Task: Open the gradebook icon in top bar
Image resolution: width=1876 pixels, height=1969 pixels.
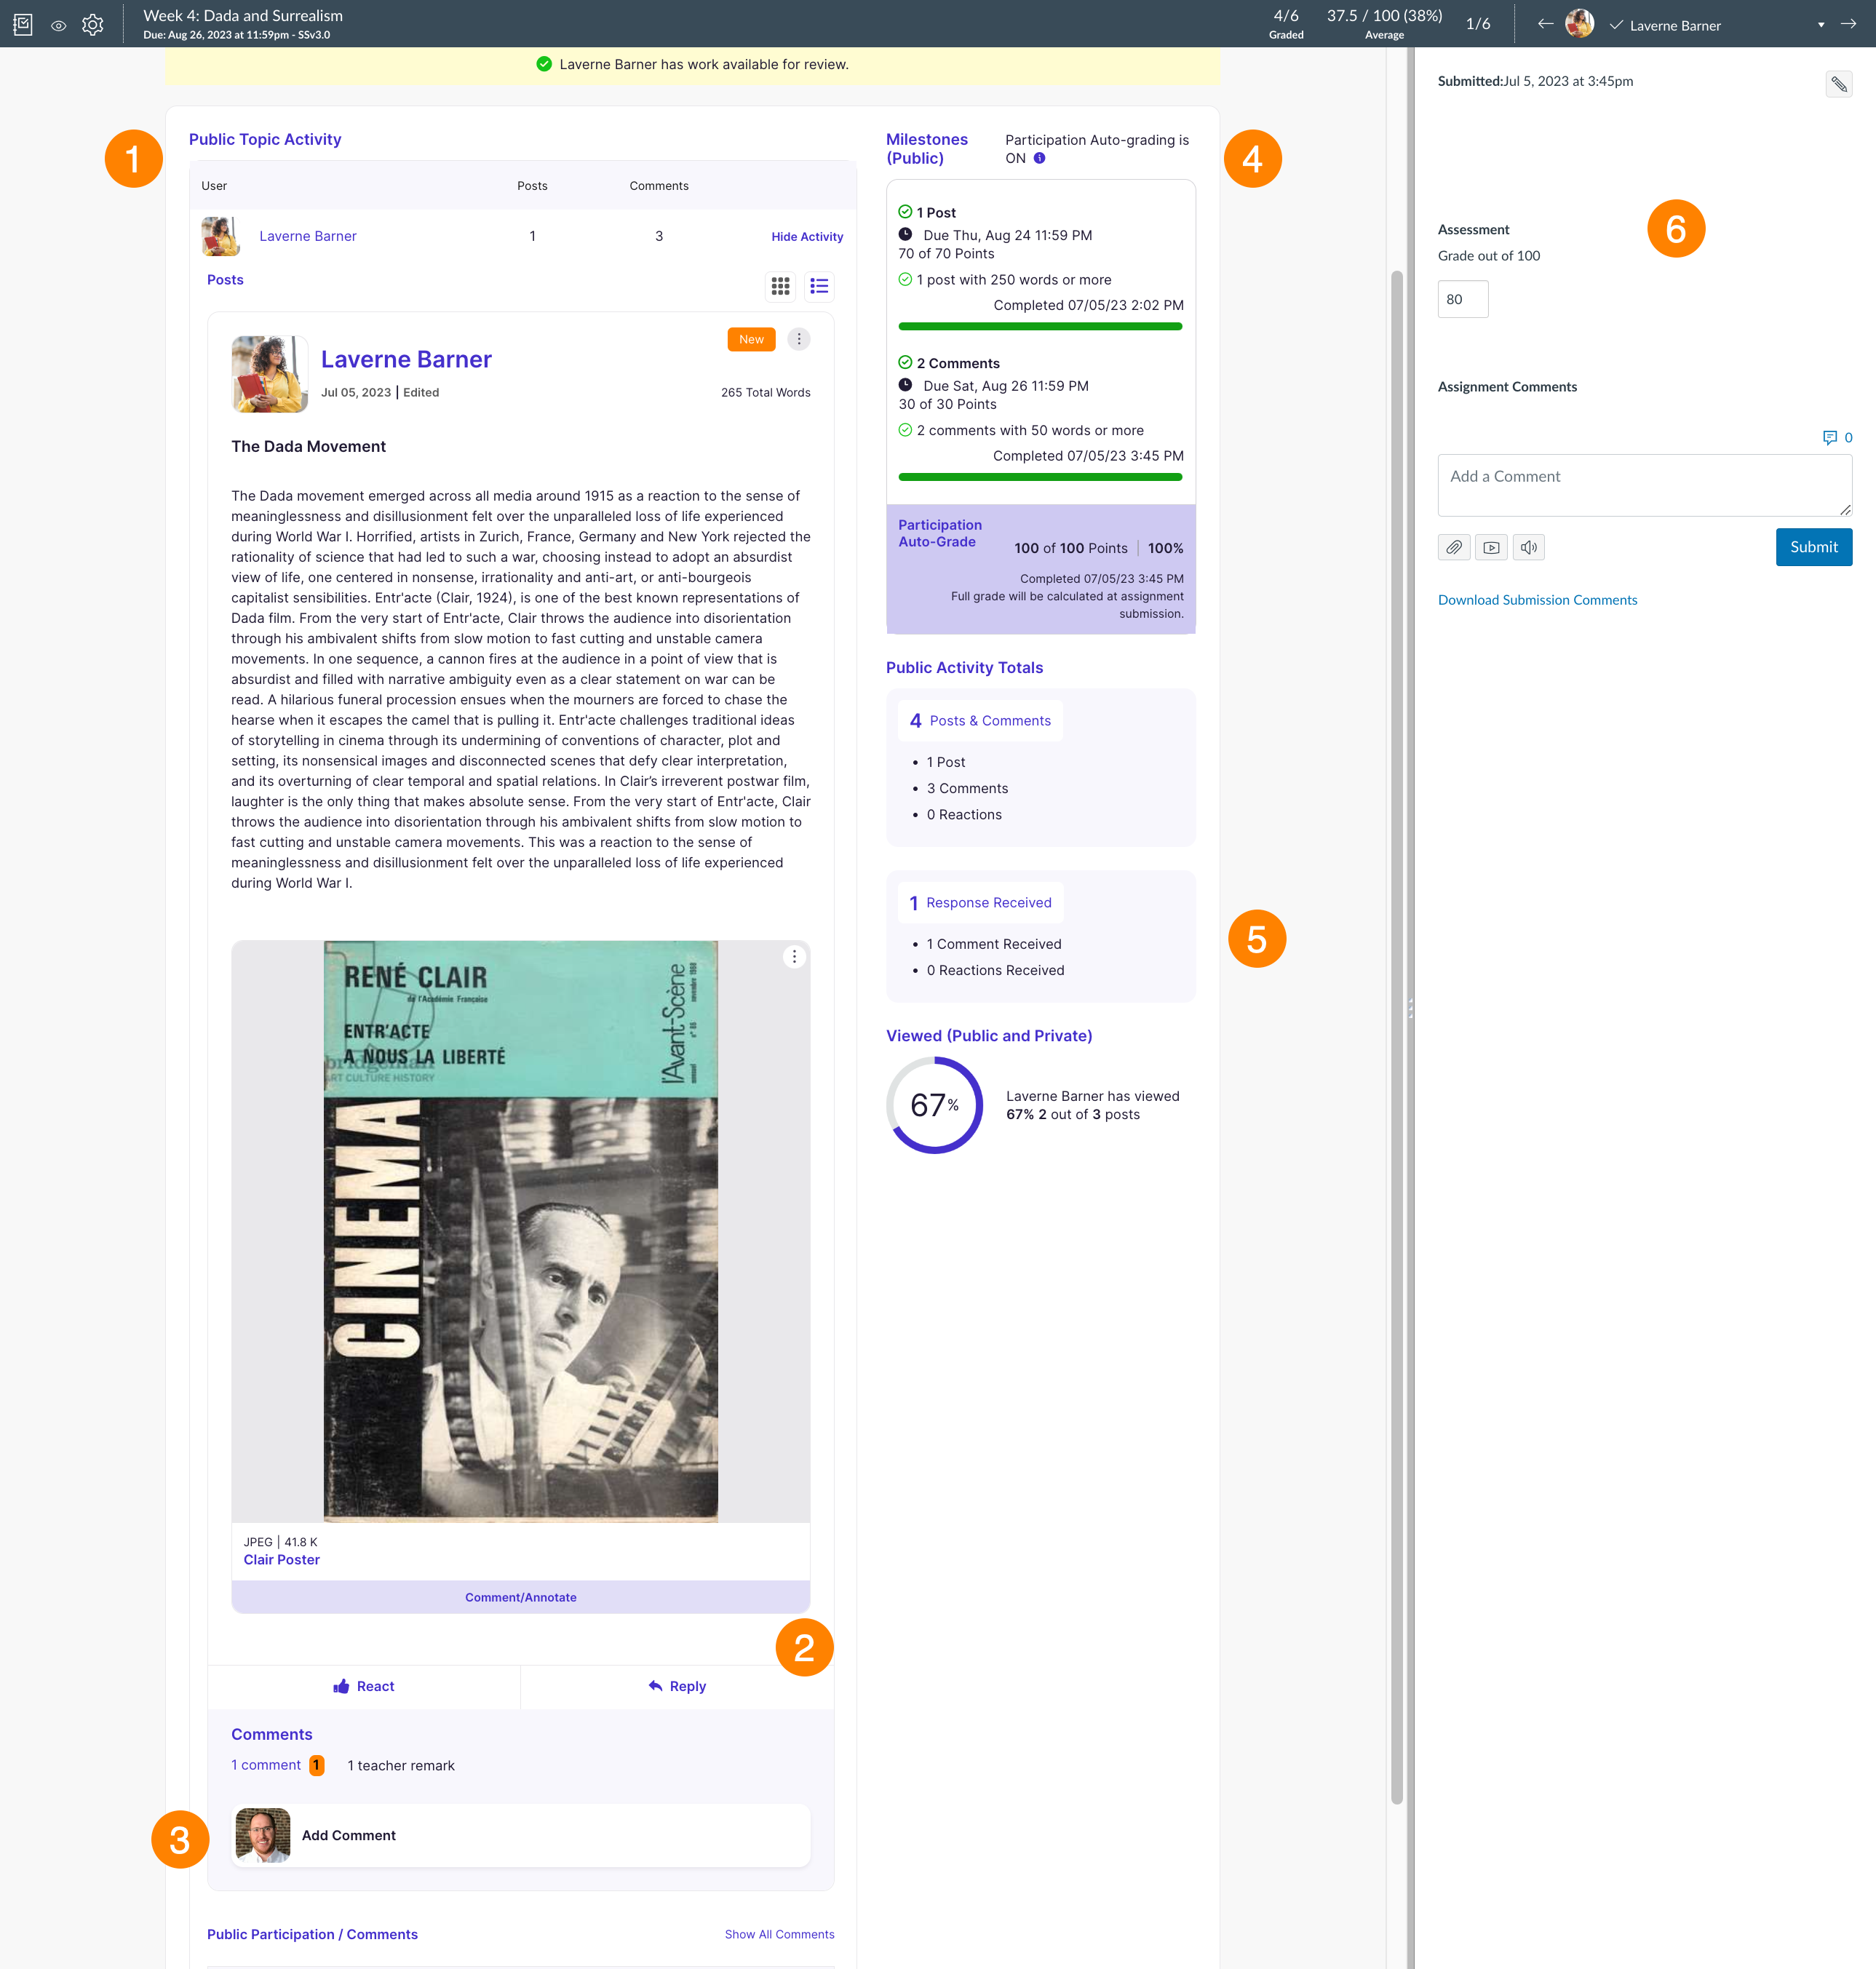Action: [23, 25]
